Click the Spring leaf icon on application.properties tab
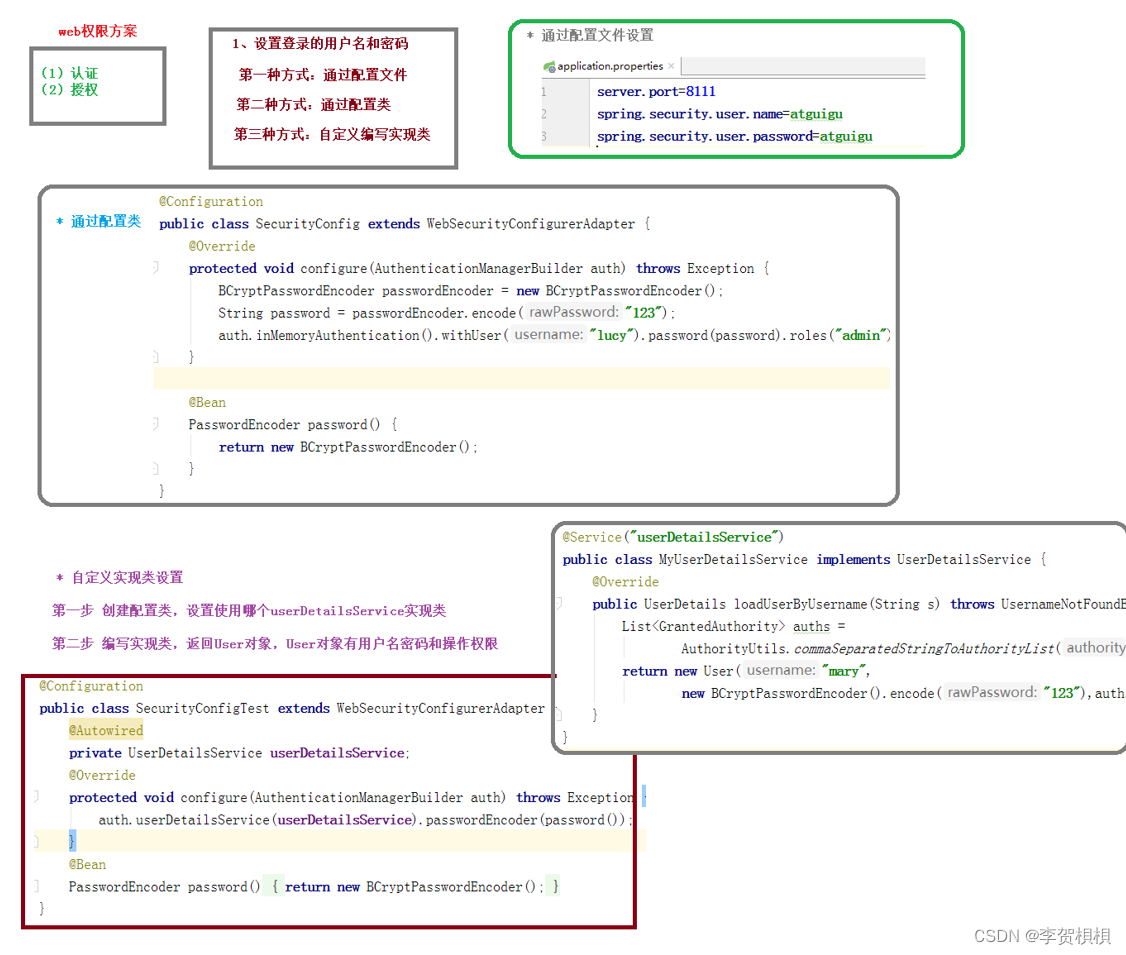Screen dimensions: 1126x955 pos(549,67)
